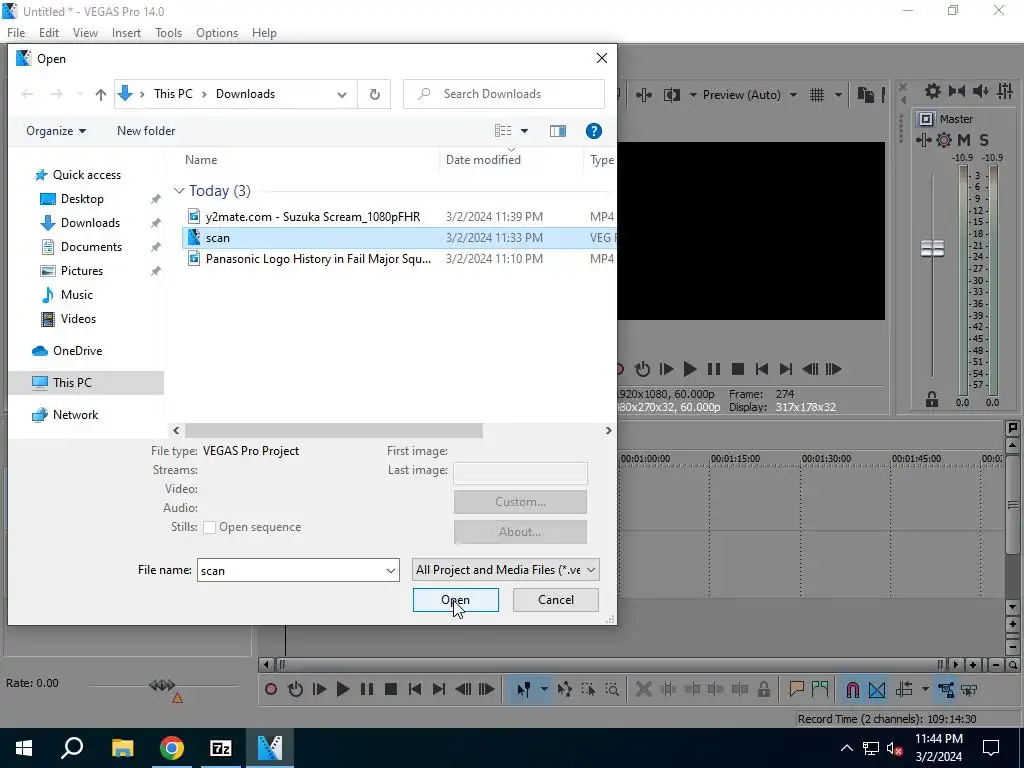The height and width of the screenshot is (768, 1024).
Task: Go to end in the timeline transport
Action: coord(439,690)
